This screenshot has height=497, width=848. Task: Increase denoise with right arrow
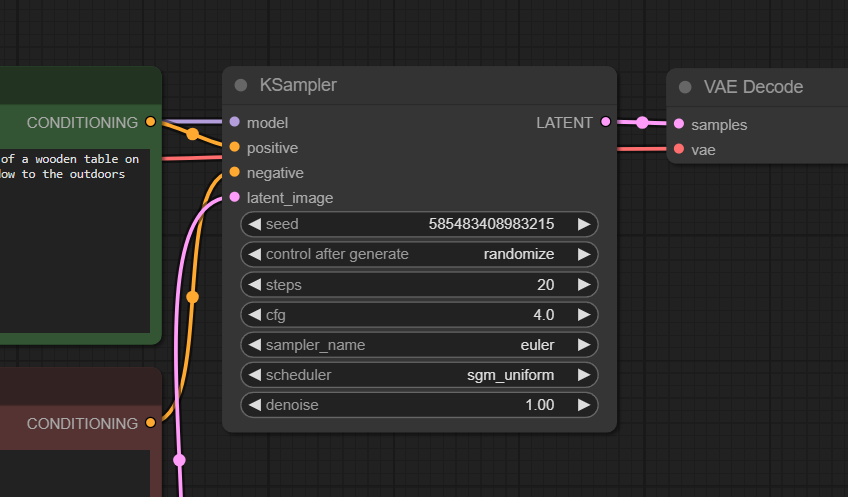pyautogui.click(x=584, y=405)
